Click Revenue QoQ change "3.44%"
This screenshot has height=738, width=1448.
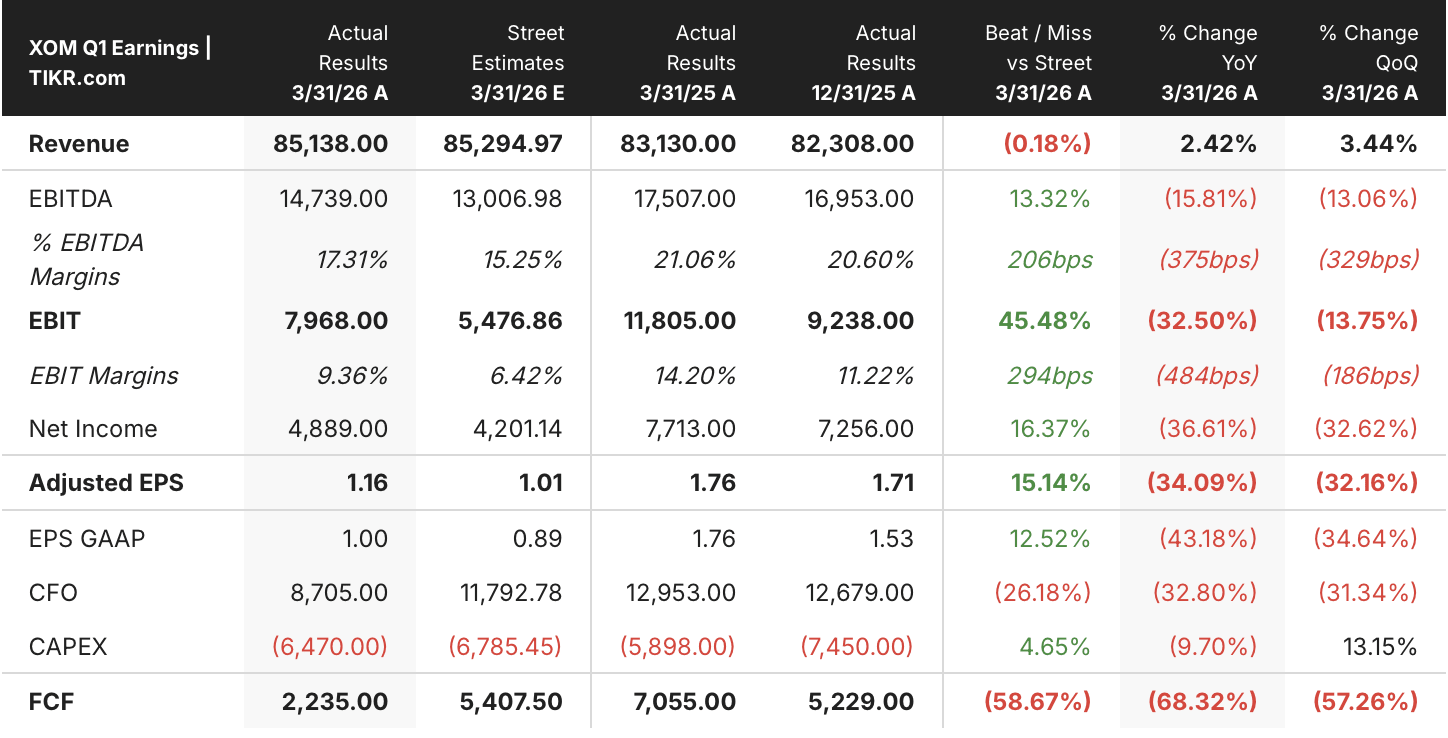(1379, 144)
